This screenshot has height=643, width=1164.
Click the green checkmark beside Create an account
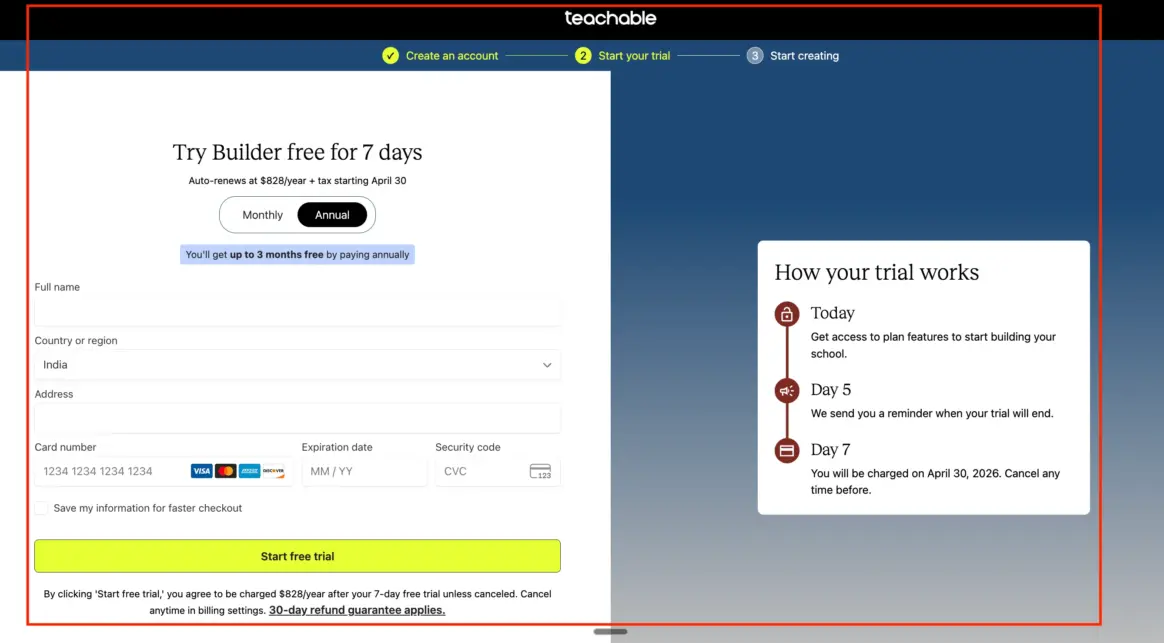[390, 56]
